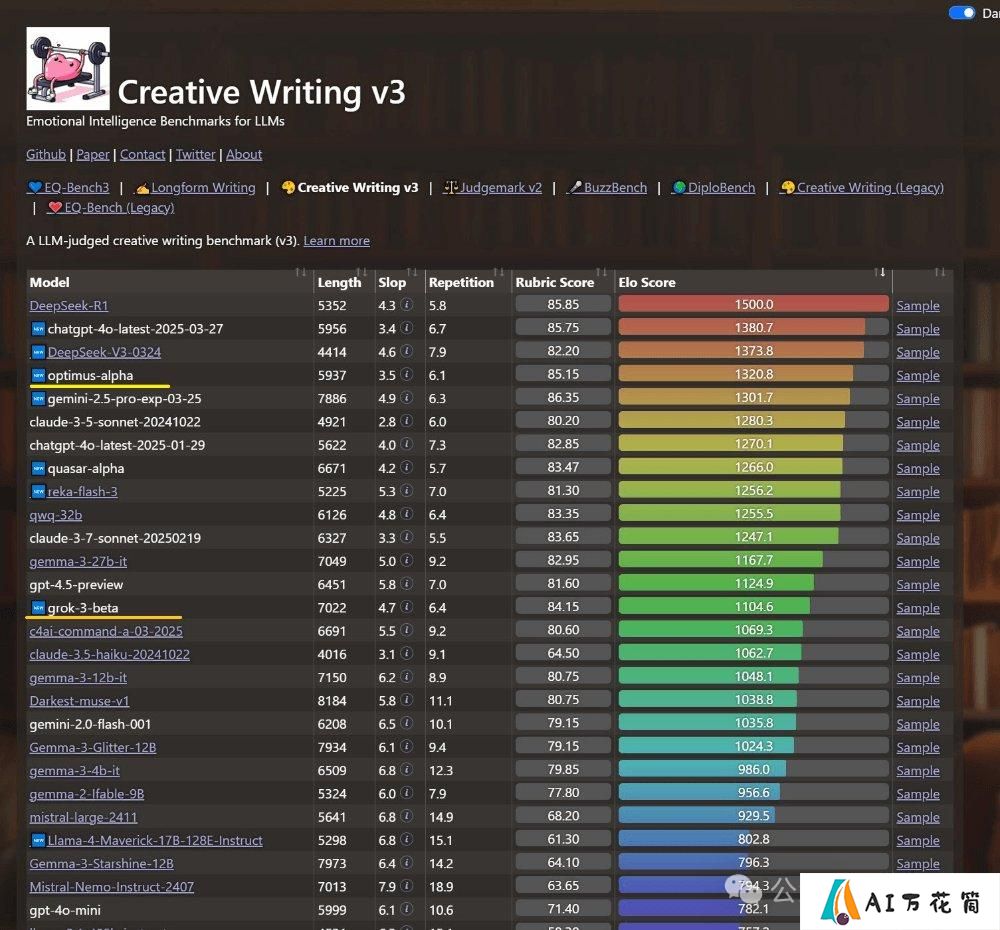Click sort arrows on the Sample column
Screen dimensions: 1000x930
pos(939,272)
